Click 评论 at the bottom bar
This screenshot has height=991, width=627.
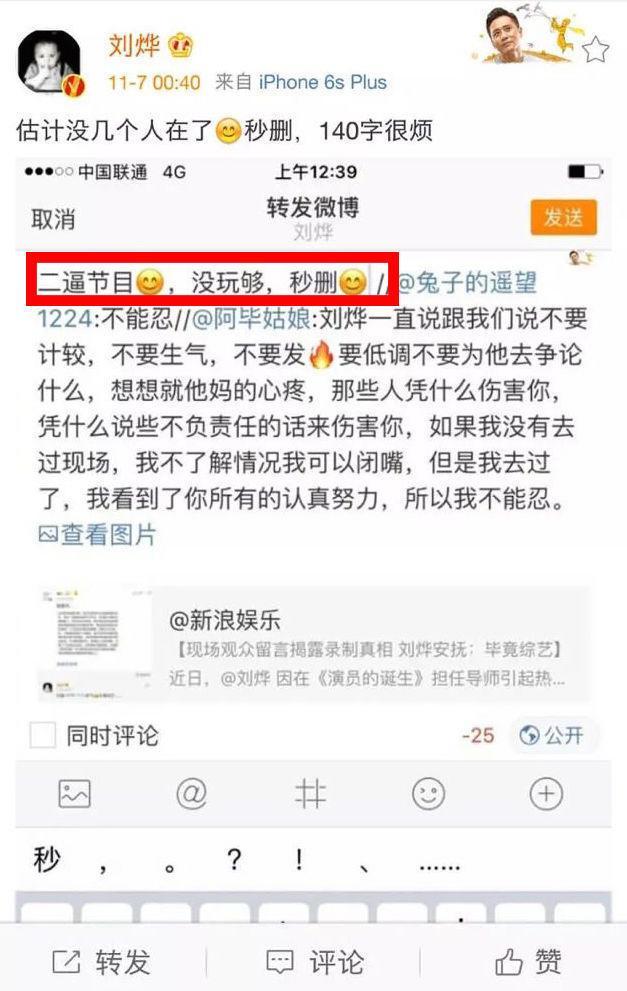tap(315, 962)
